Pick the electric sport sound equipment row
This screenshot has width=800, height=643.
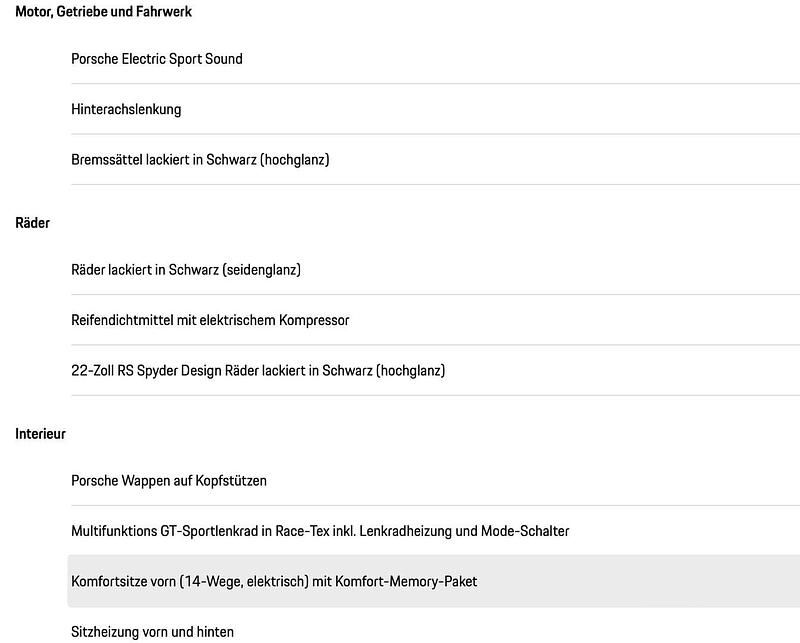(x=157, y=59)
